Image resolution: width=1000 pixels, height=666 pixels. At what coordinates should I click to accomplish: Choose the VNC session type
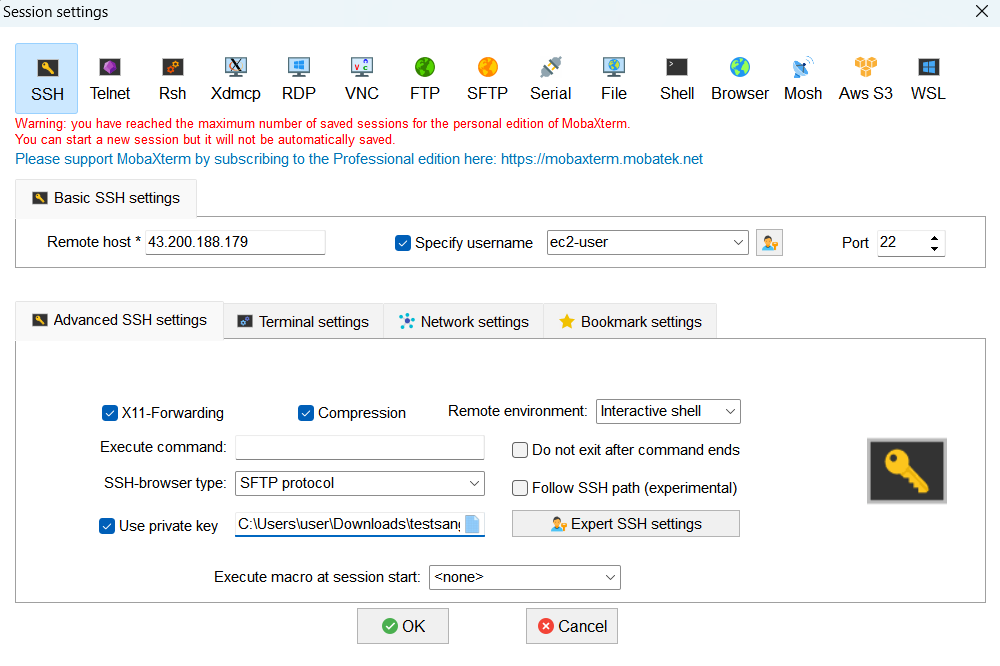coord(362,78)
